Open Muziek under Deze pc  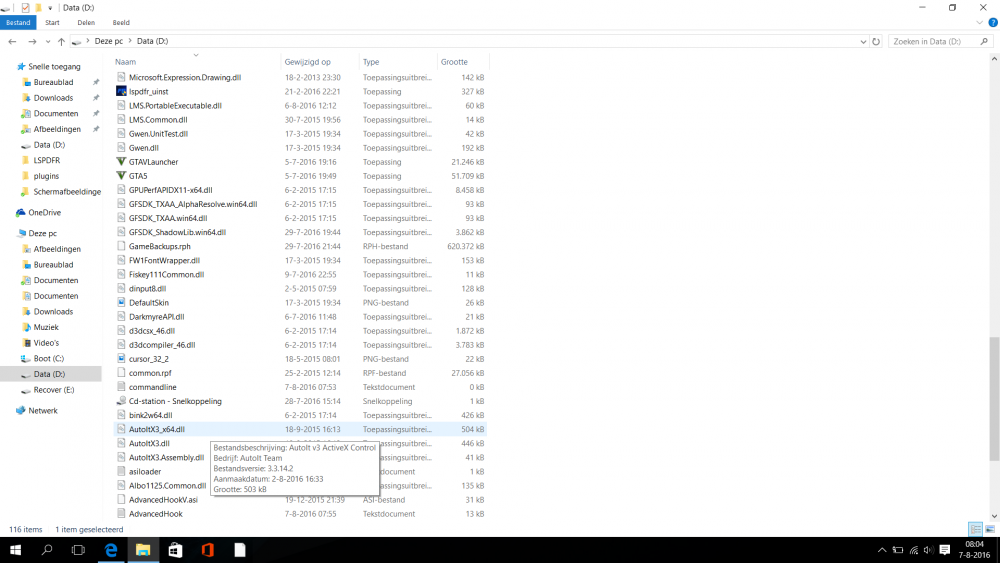click(46, 327)
